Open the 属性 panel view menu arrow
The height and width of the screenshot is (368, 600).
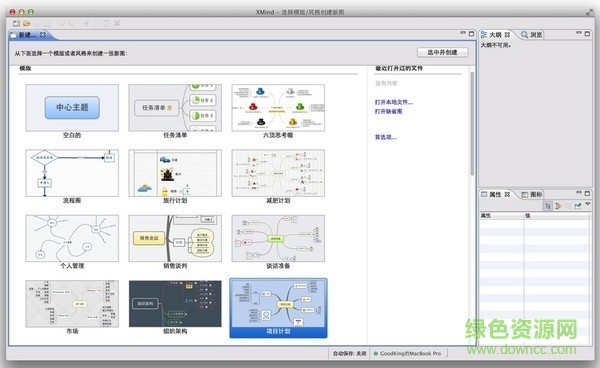[588, 204]
